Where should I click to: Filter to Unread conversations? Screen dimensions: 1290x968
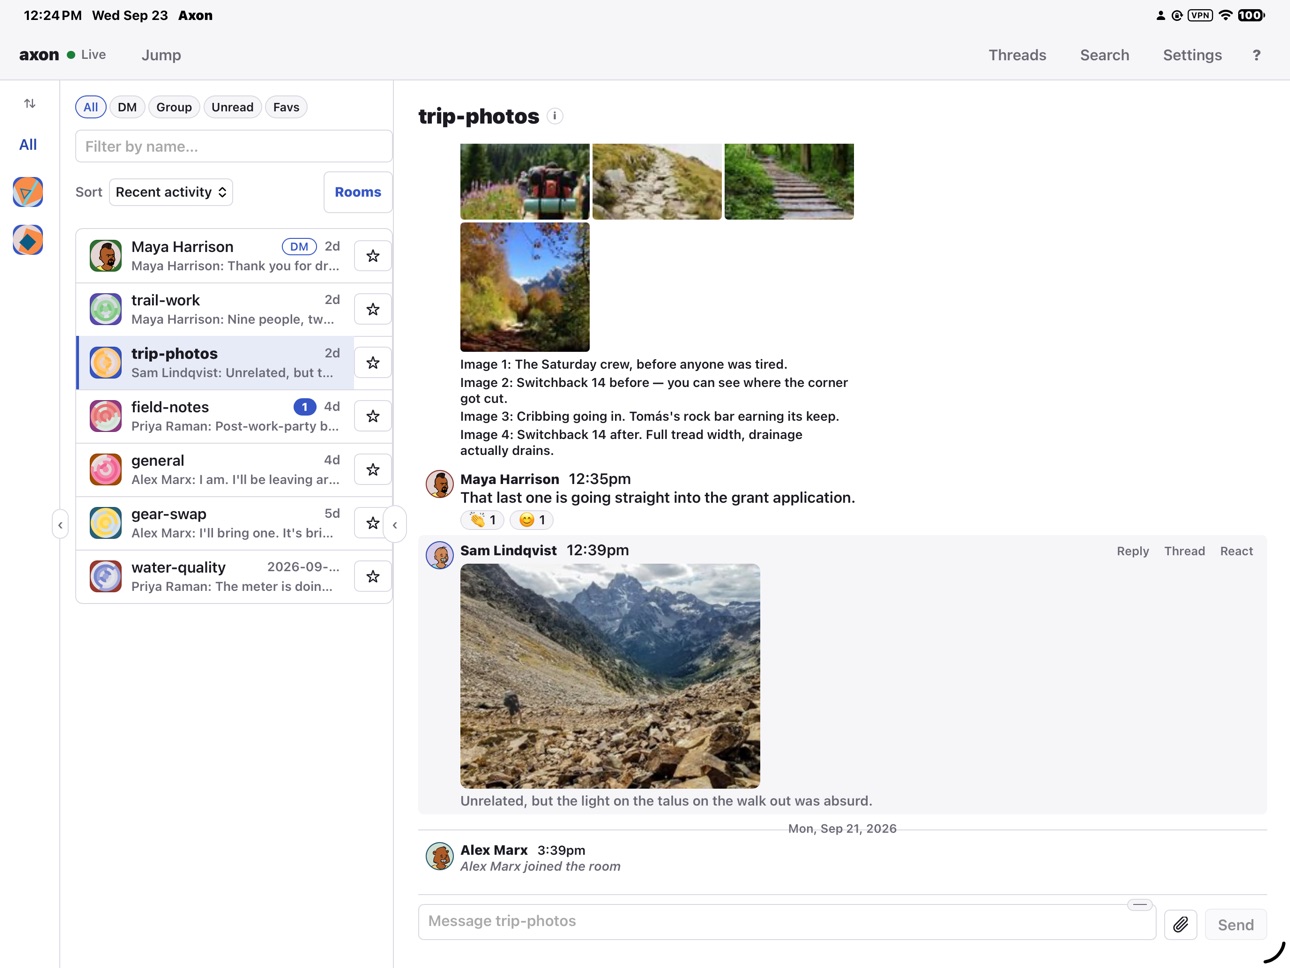pos(232,107)
